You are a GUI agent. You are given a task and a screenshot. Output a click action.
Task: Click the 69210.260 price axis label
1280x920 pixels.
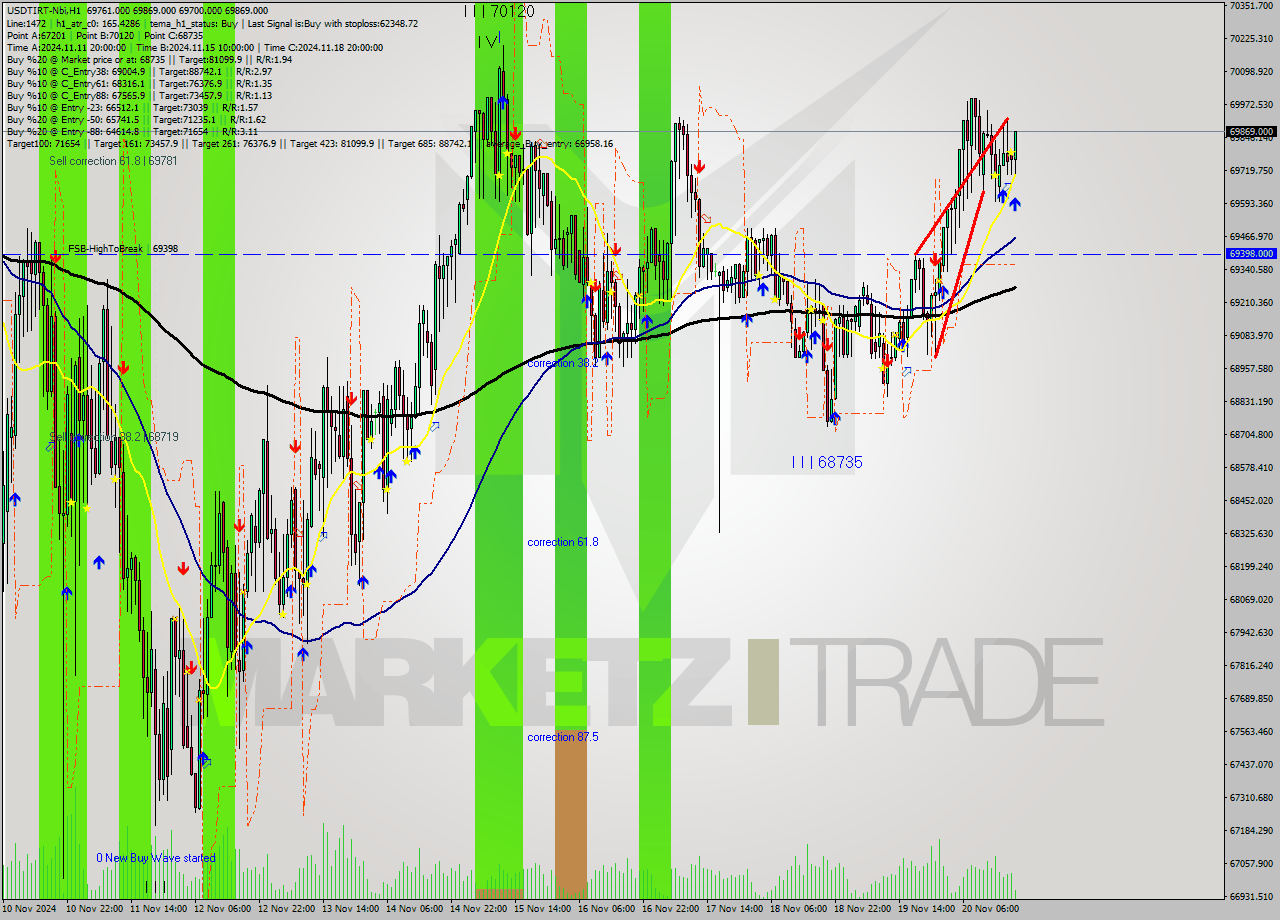point(1251,302)
